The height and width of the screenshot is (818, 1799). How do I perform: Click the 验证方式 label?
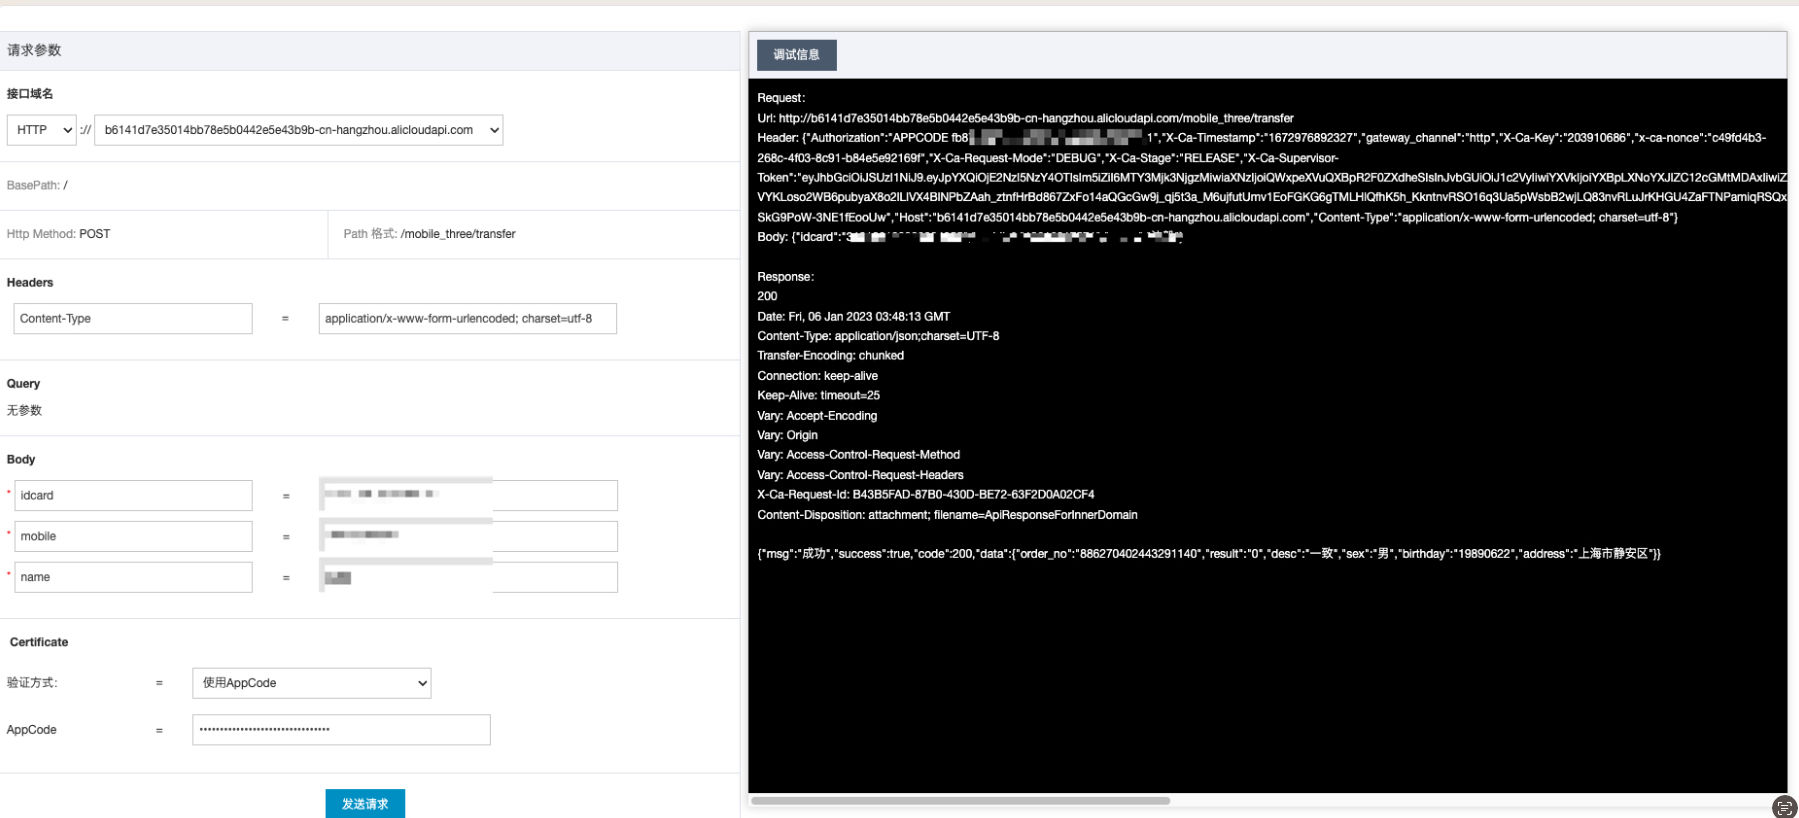click(32, 683)
